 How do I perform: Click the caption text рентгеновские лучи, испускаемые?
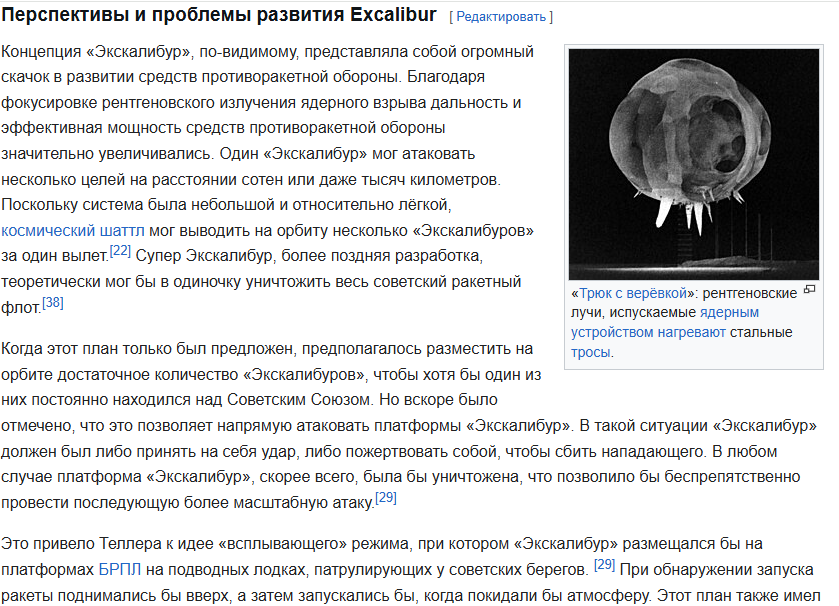(x=684, y=303)
